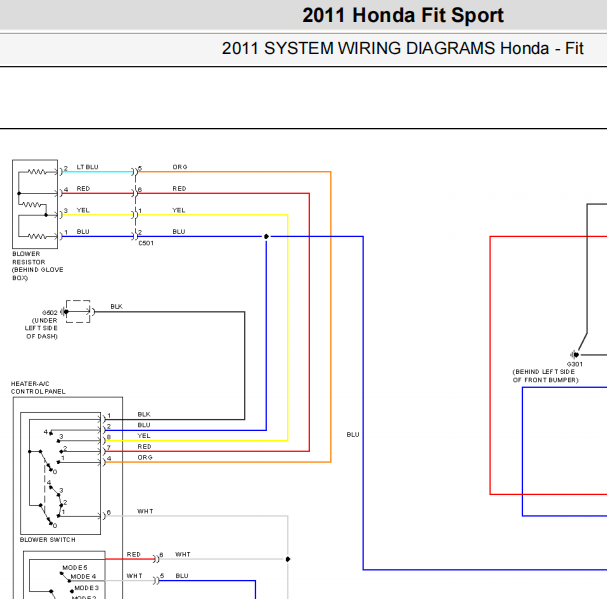The image size is (607, 599).
Task: Click the "WHT" label at blower switch pin 6
Action: (146, 511)
